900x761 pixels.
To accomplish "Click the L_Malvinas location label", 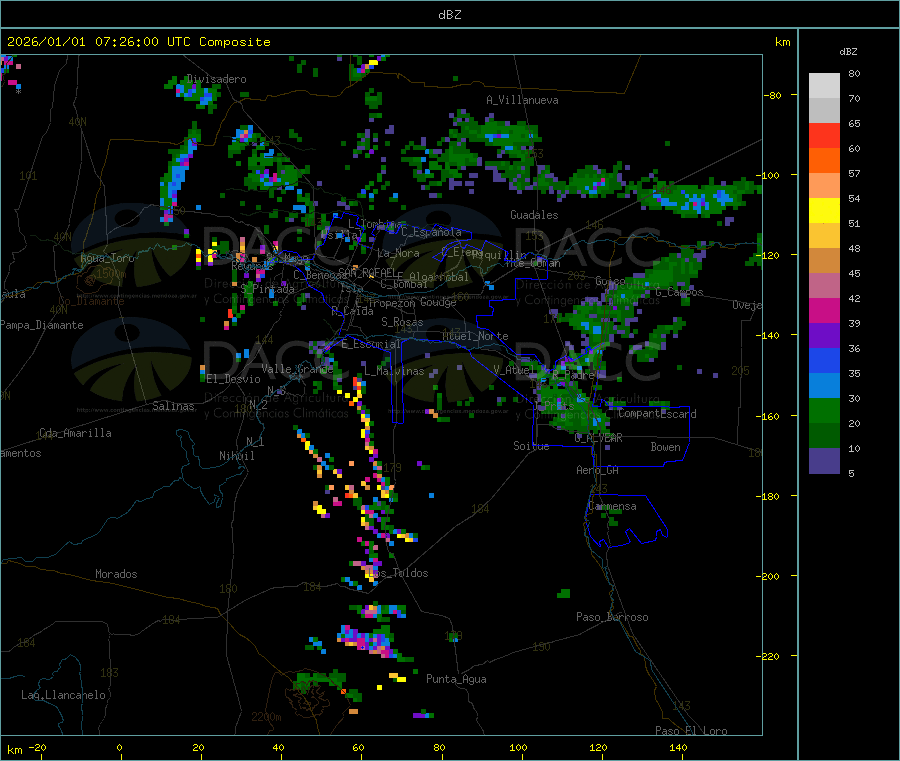I will coord(394,371).
